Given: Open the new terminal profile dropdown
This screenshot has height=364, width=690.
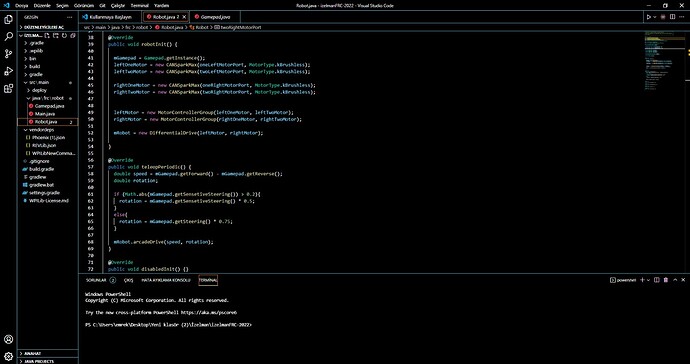Looking at the screenshot, I should coord(648,280).
